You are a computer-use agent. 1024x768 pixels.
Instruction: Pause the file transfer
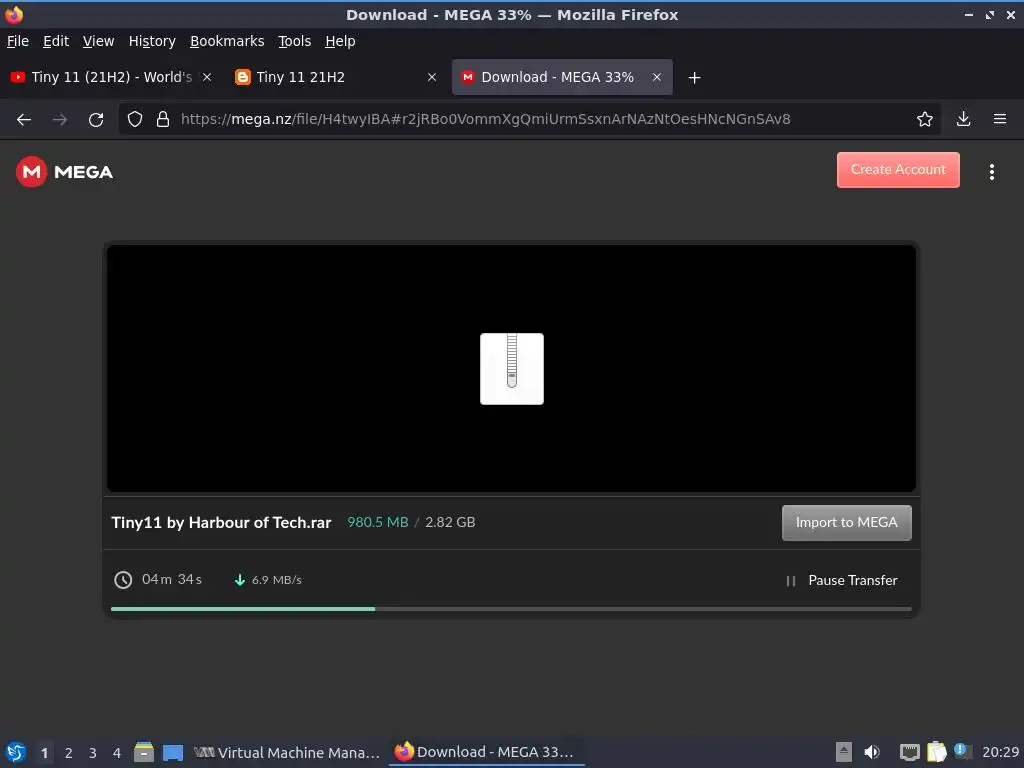pyautogui.click(x=842, y=581)
